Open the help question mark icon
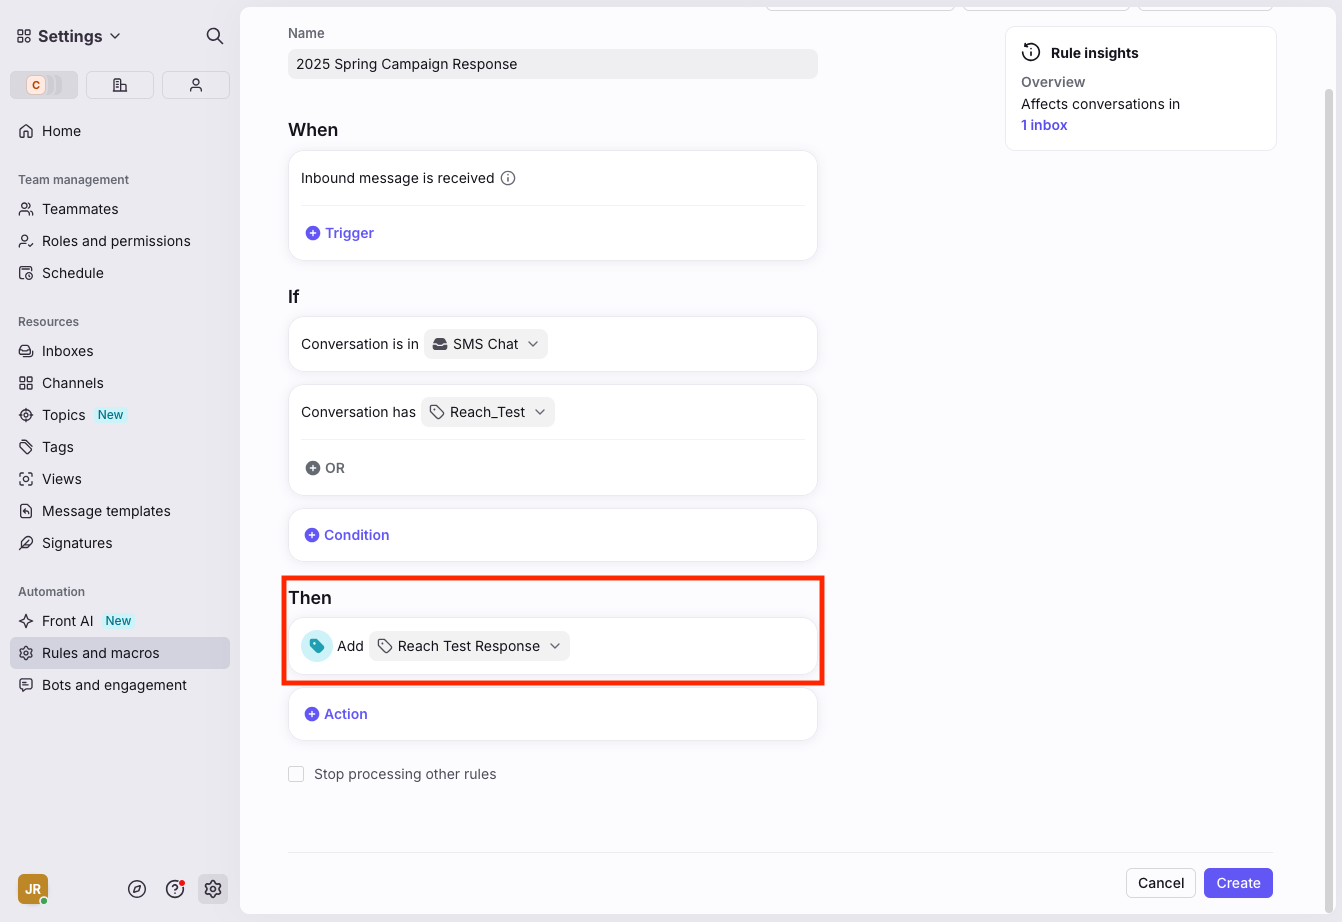 click(175, 889)
